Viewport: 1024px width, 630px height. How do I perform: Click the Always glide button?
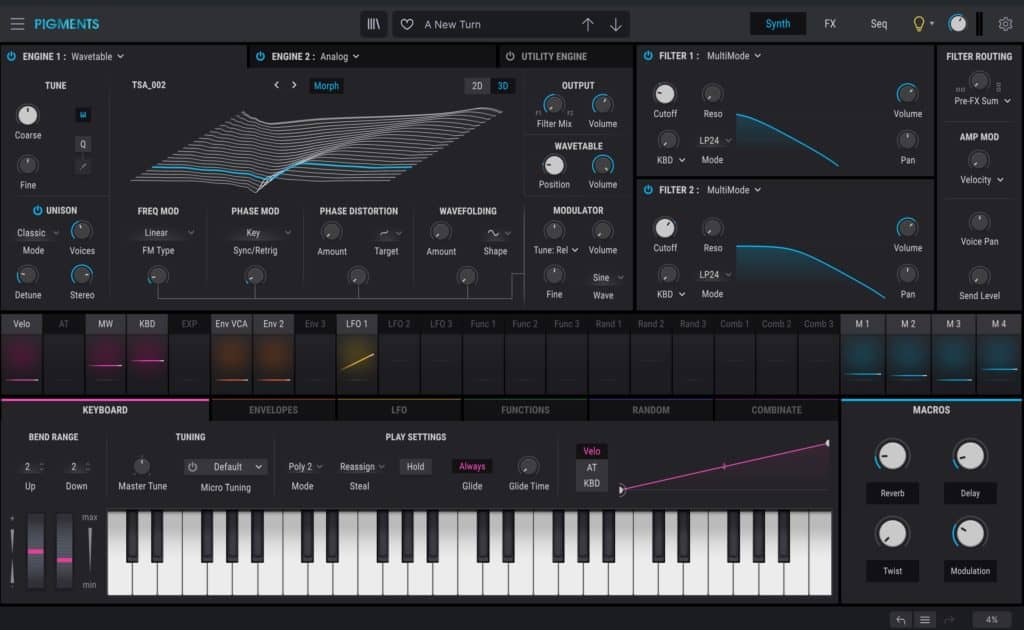coord(472,466)
